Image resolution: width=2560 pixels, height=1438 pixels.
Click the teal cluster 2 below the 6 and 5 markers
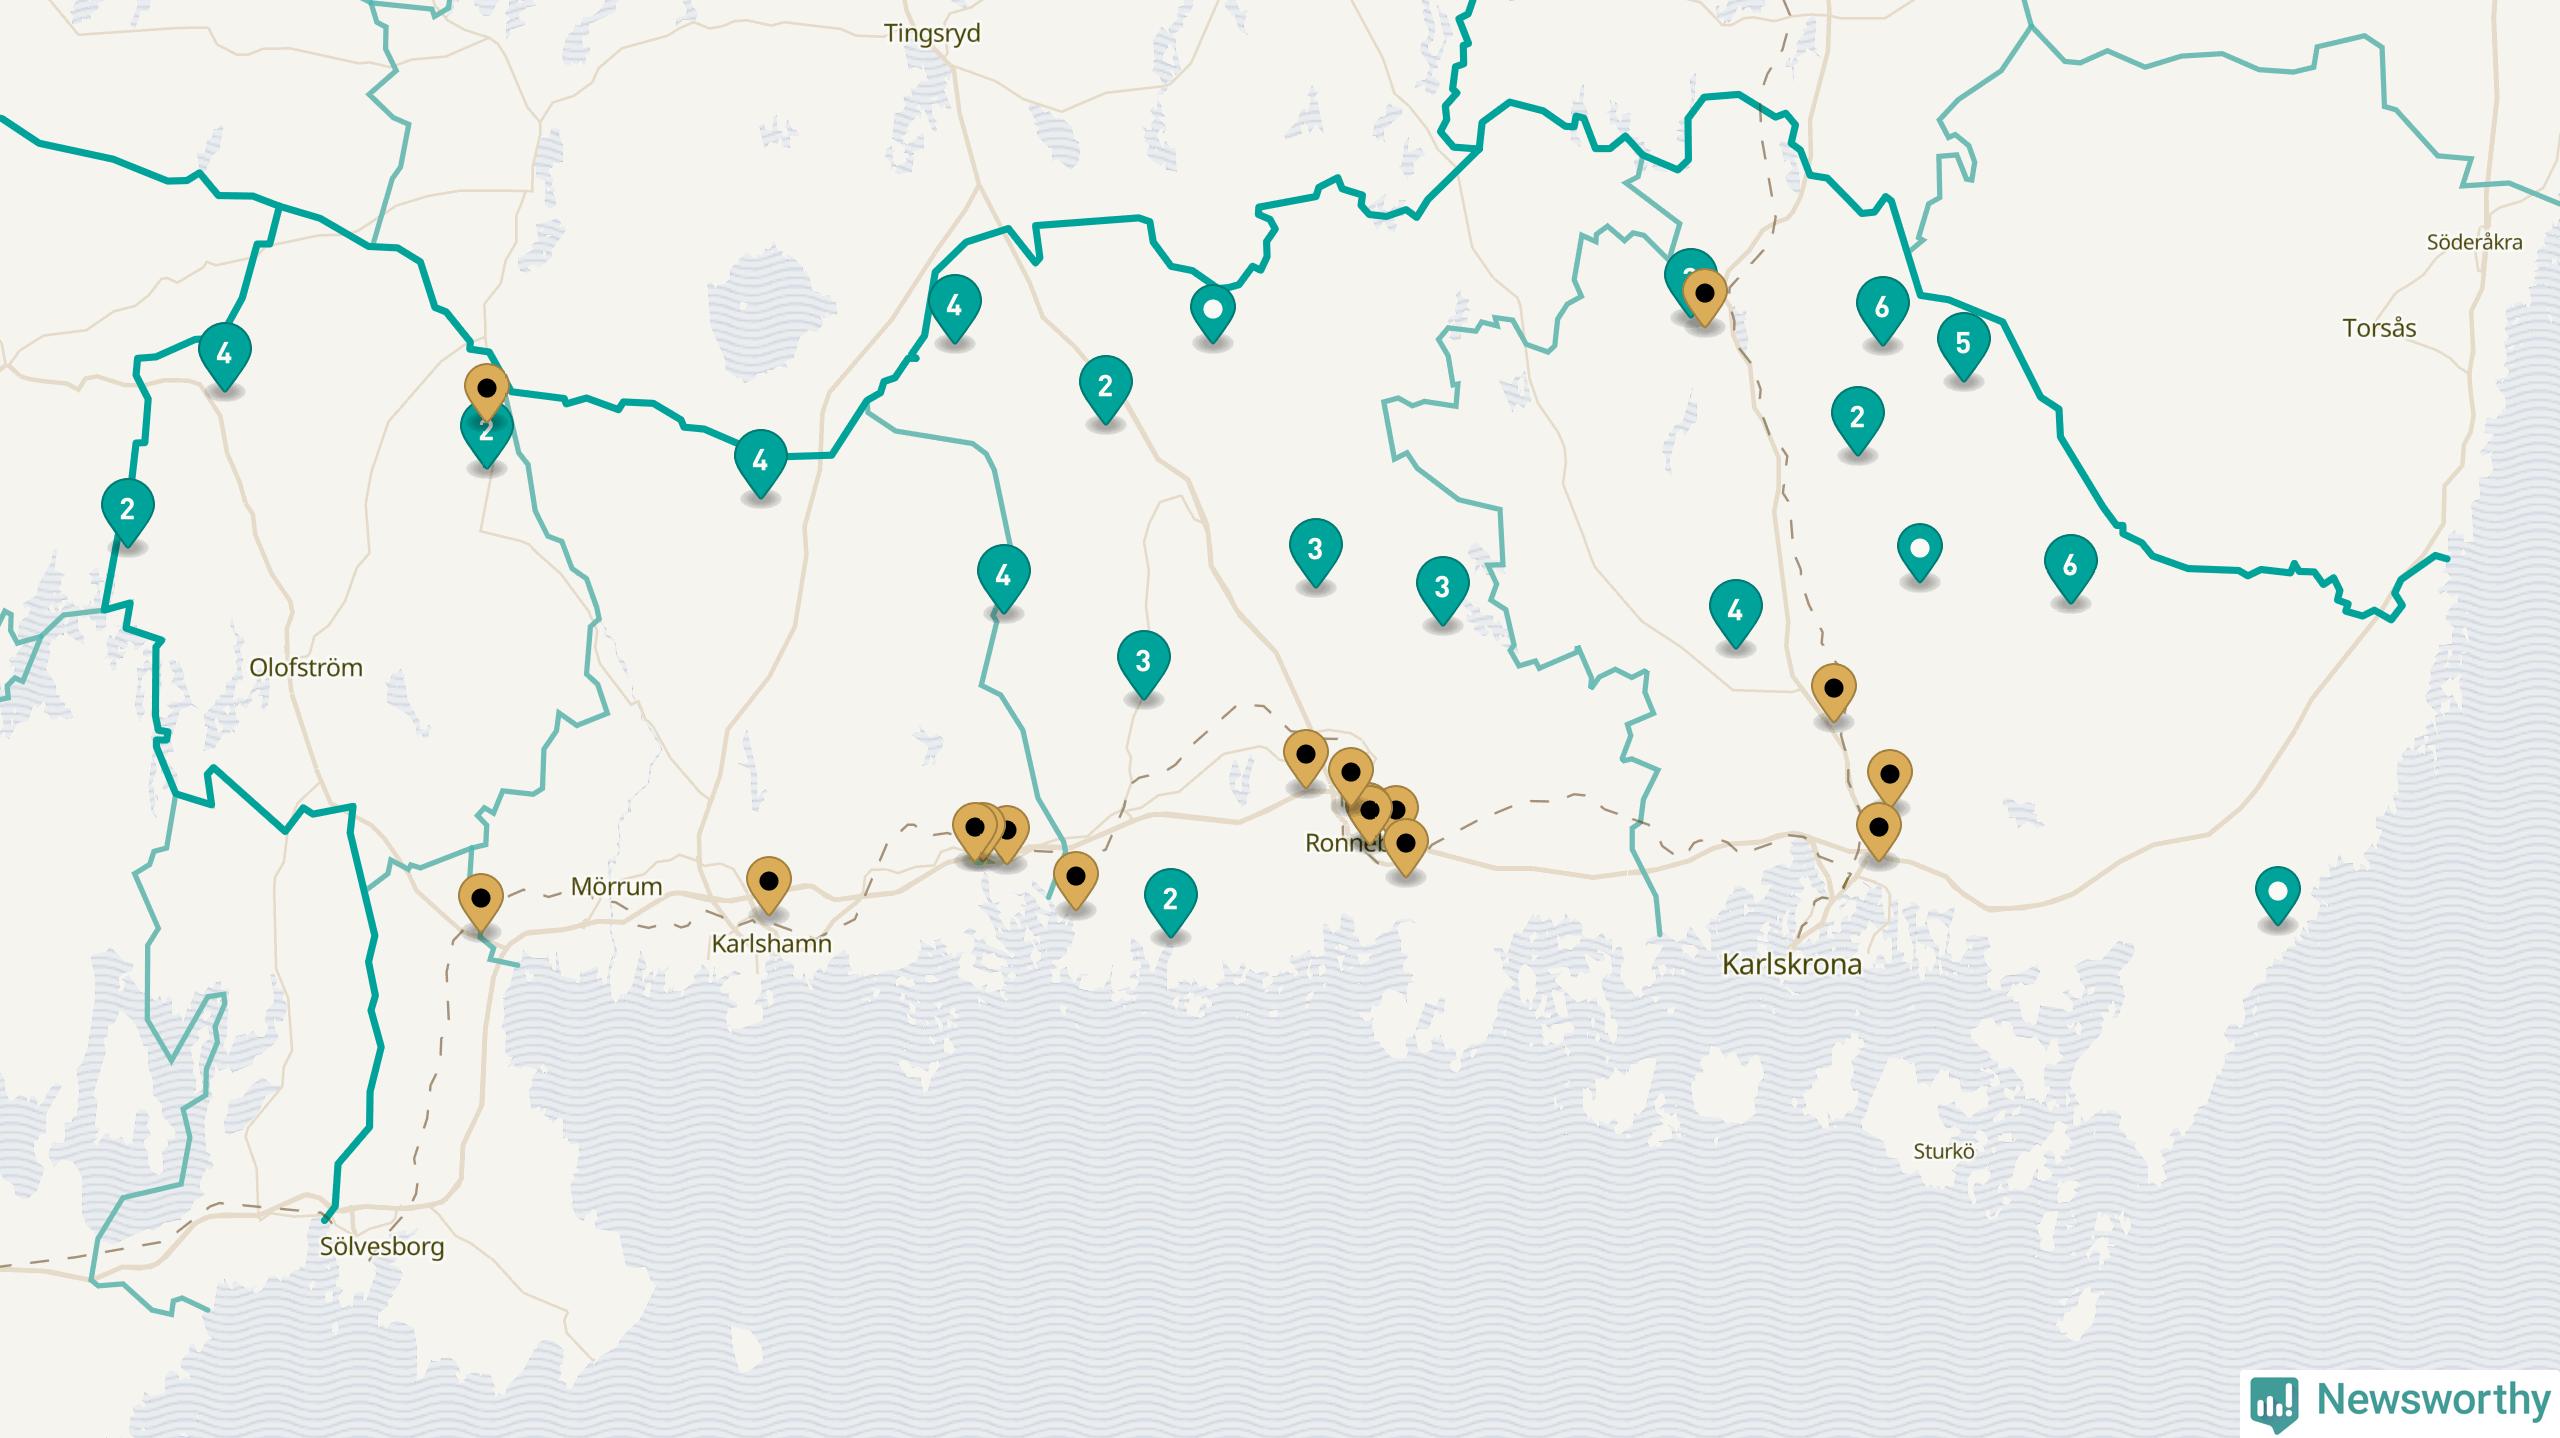point(1857,417)
